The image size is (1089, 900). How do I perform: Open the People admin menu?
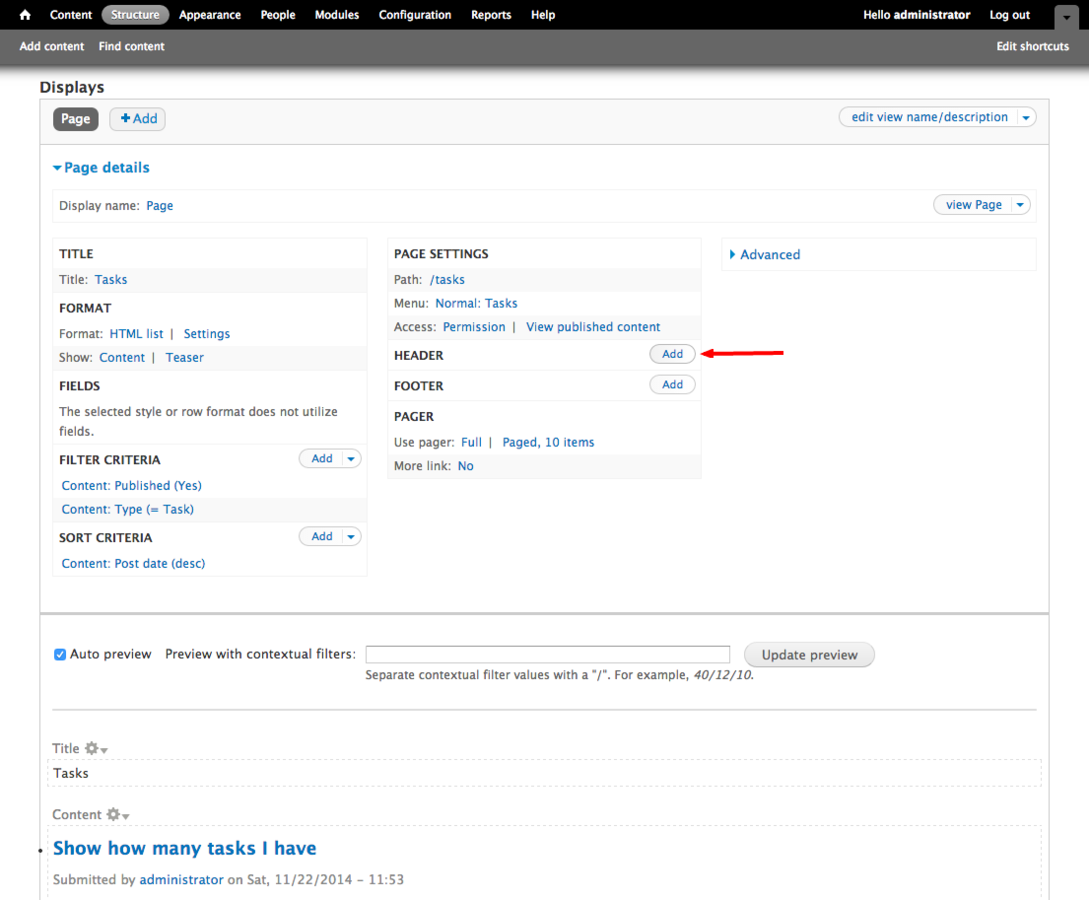(x=278, y=15)
